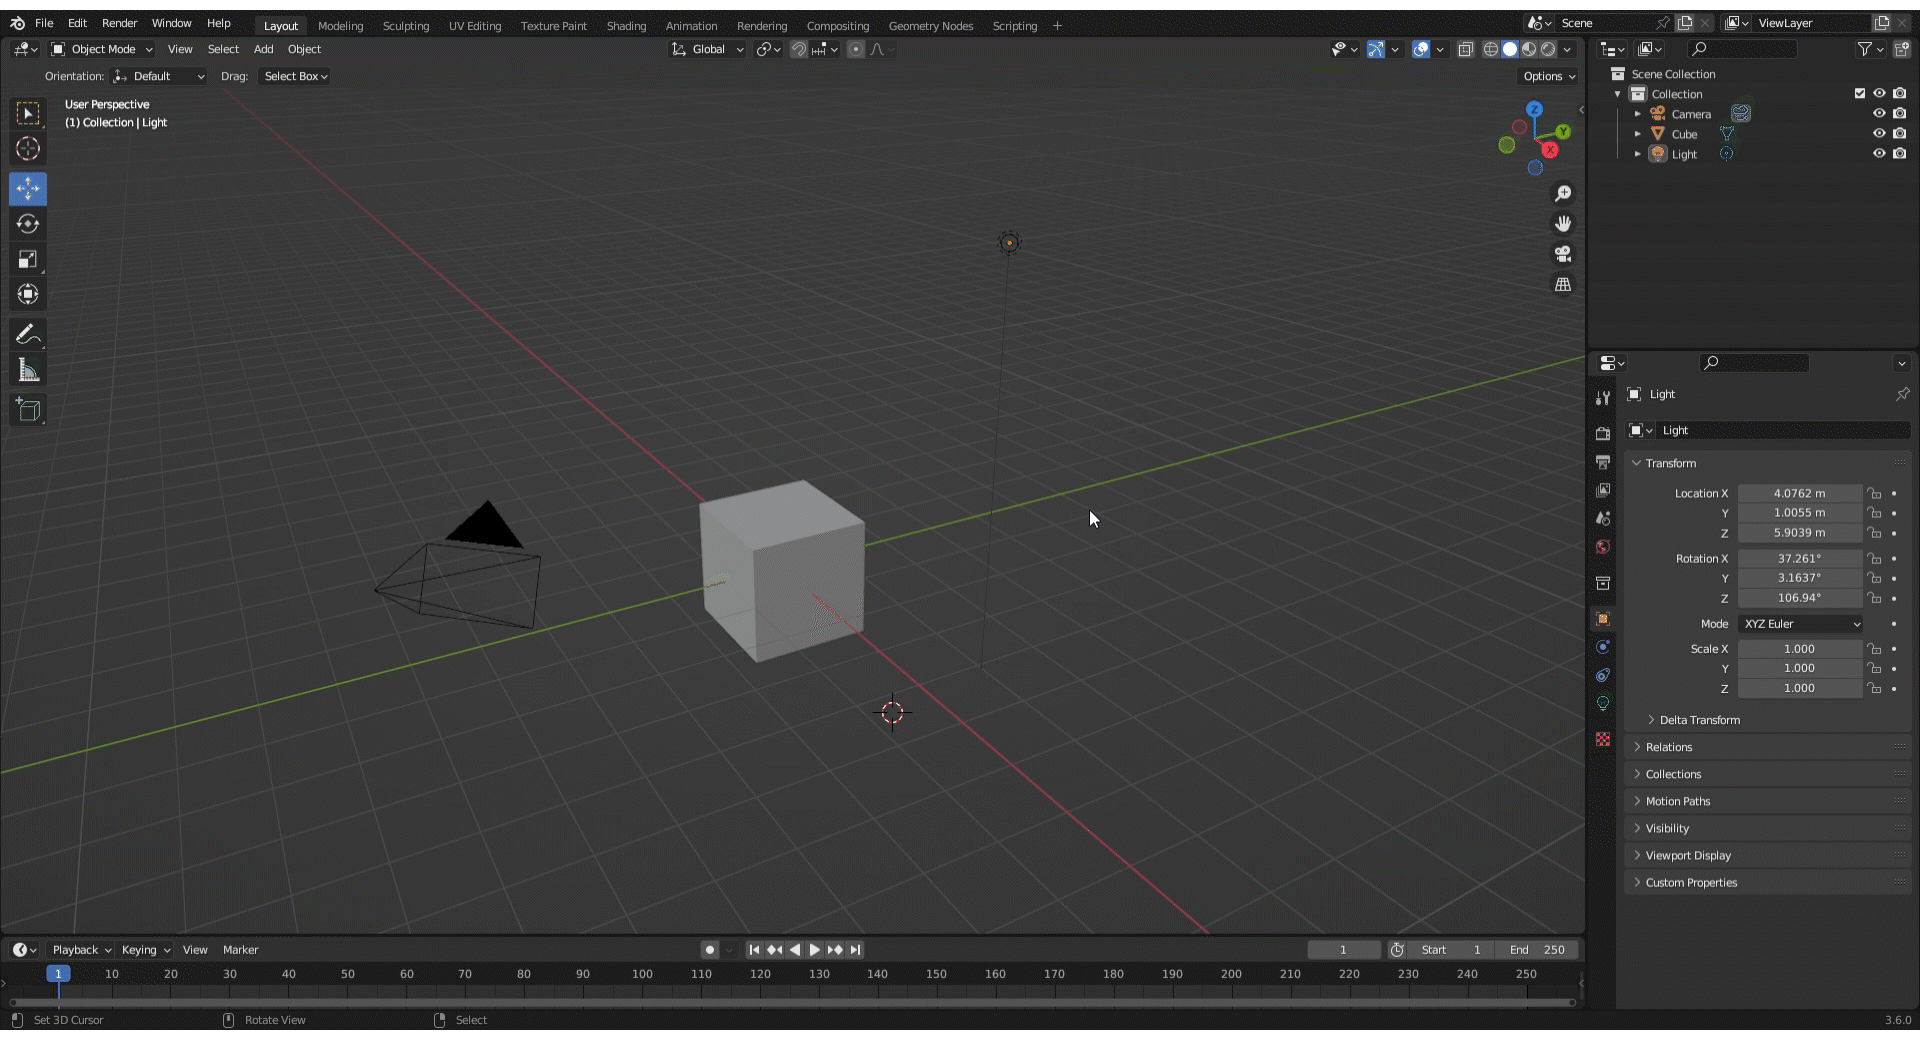Open the Render menu
The image size is (1920, 1040).
click(x=119, y=23)
